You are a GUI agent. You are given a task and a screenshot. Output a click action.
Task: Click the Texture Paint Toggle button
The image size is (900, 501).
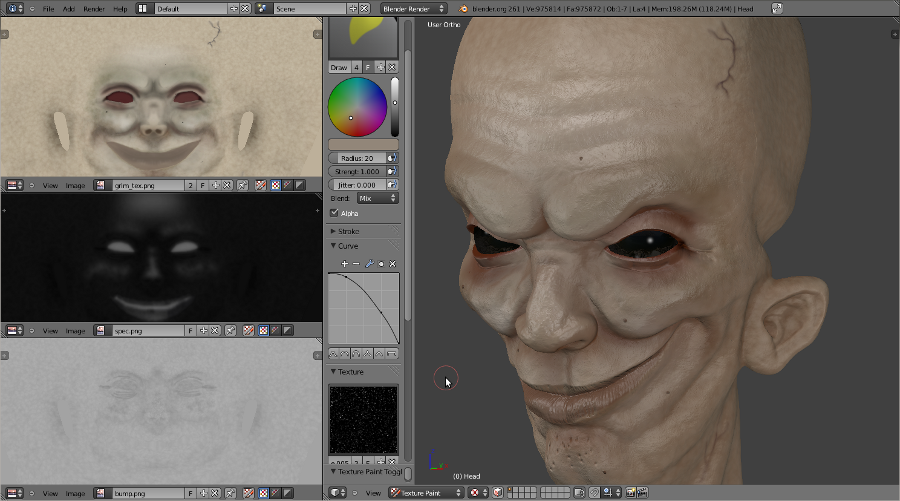366,472
